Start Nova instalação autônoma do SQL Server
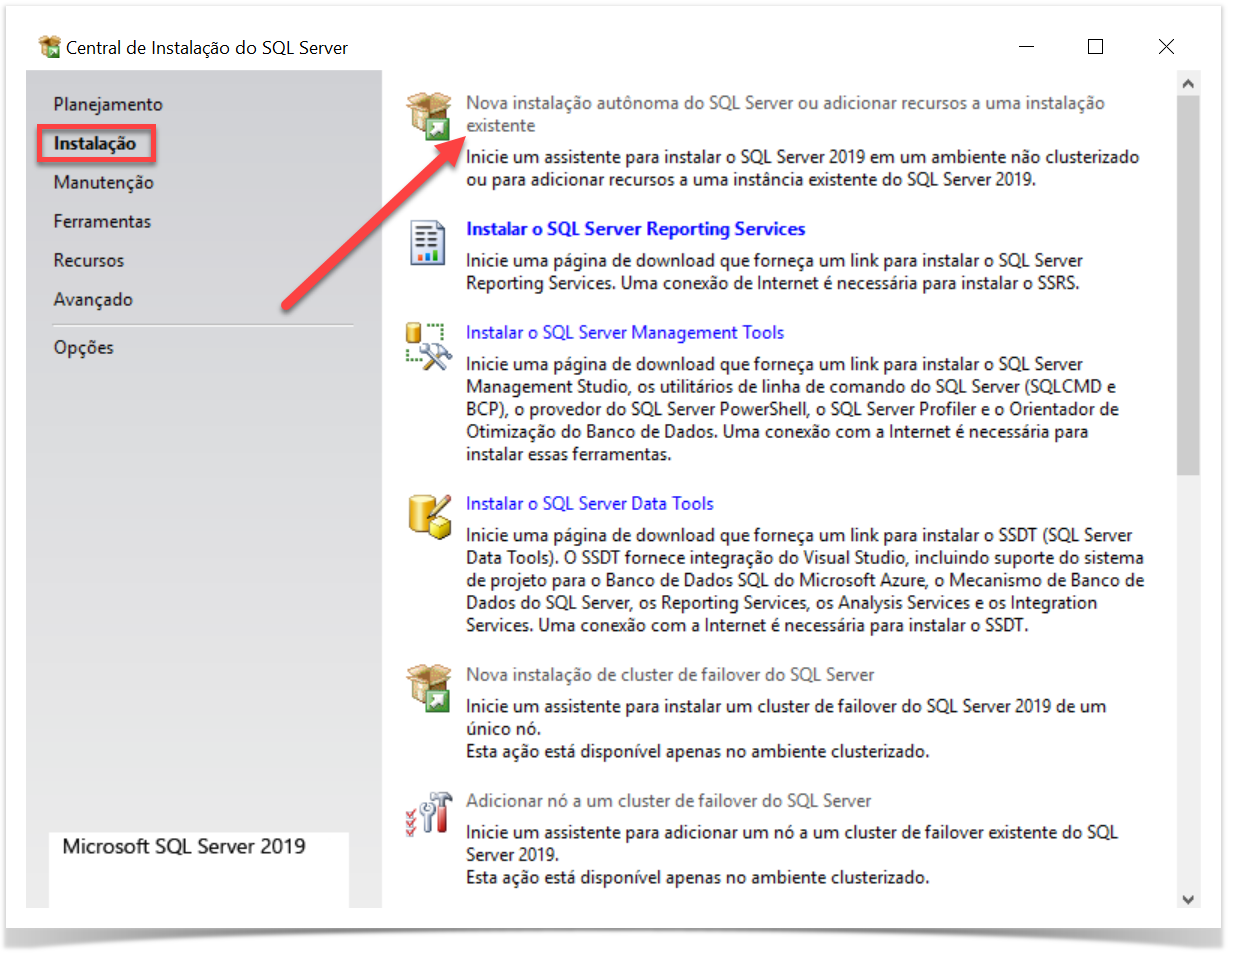 (785, 103)
